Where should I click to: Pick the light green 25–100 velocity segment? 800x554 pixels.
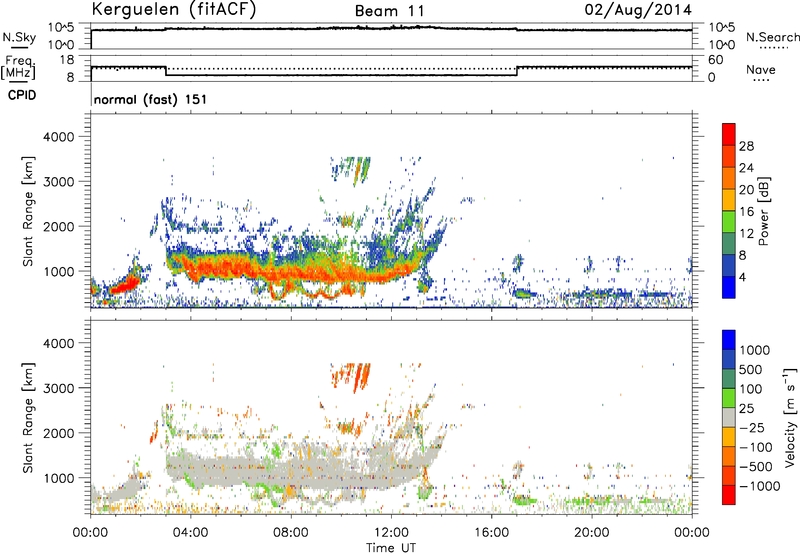point(729,398)
